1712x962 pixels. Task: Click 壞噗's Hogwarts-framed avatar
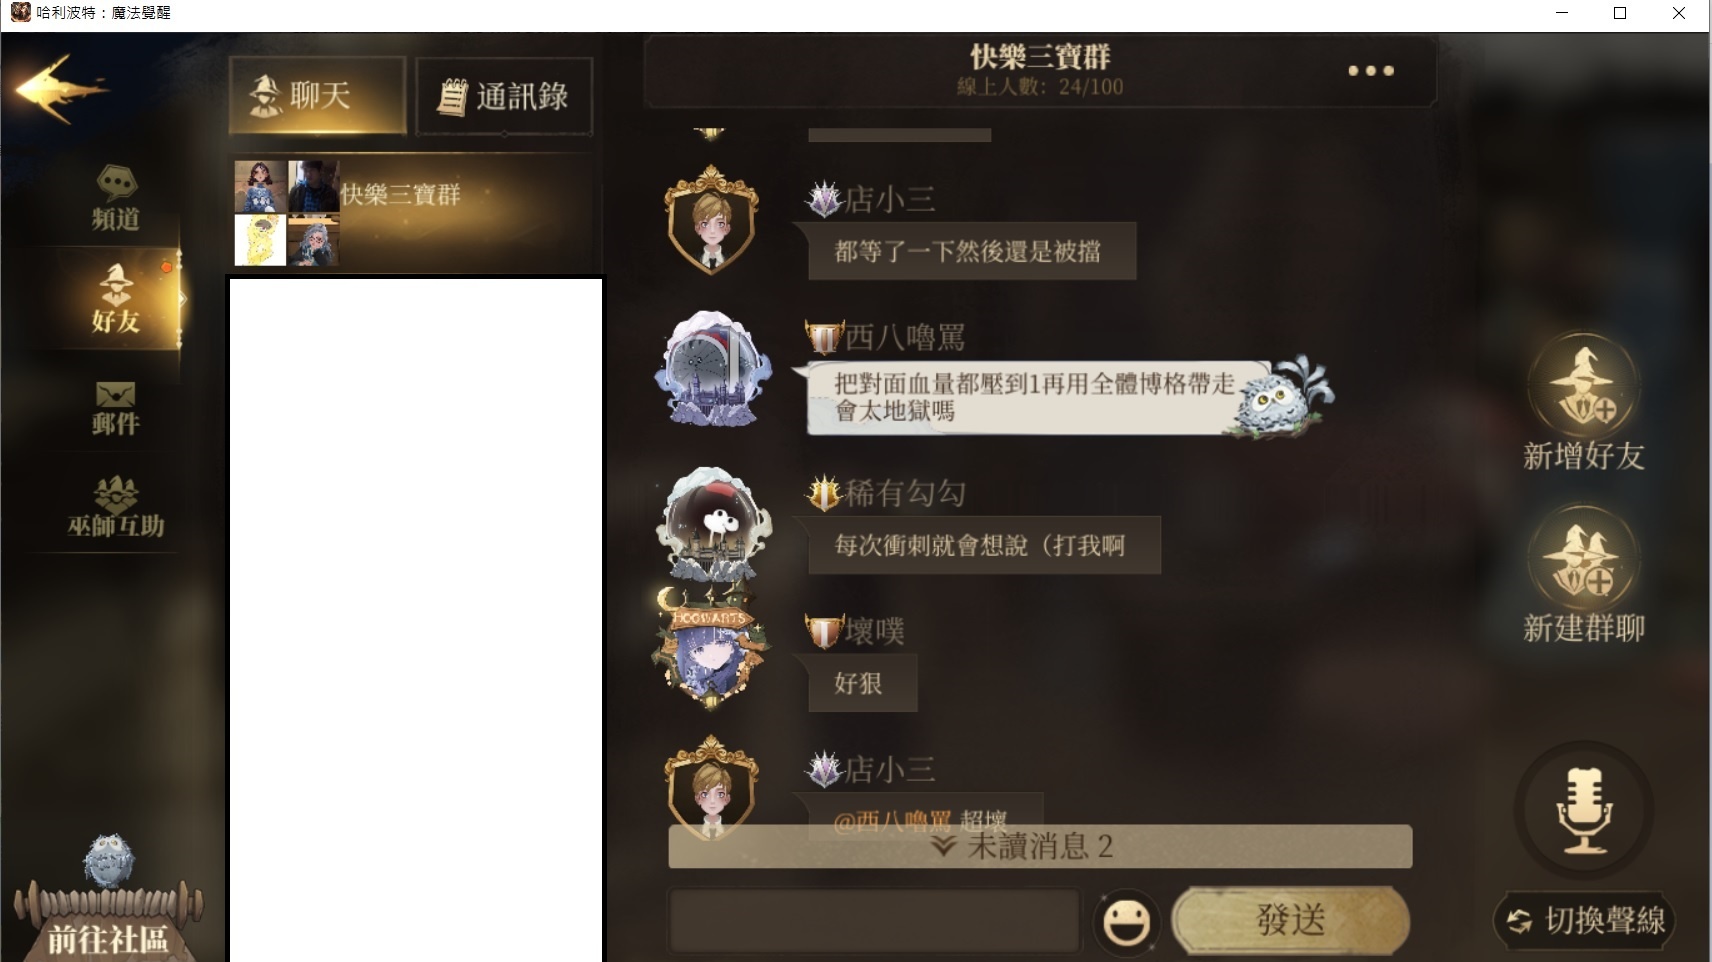tap(710, 649)
